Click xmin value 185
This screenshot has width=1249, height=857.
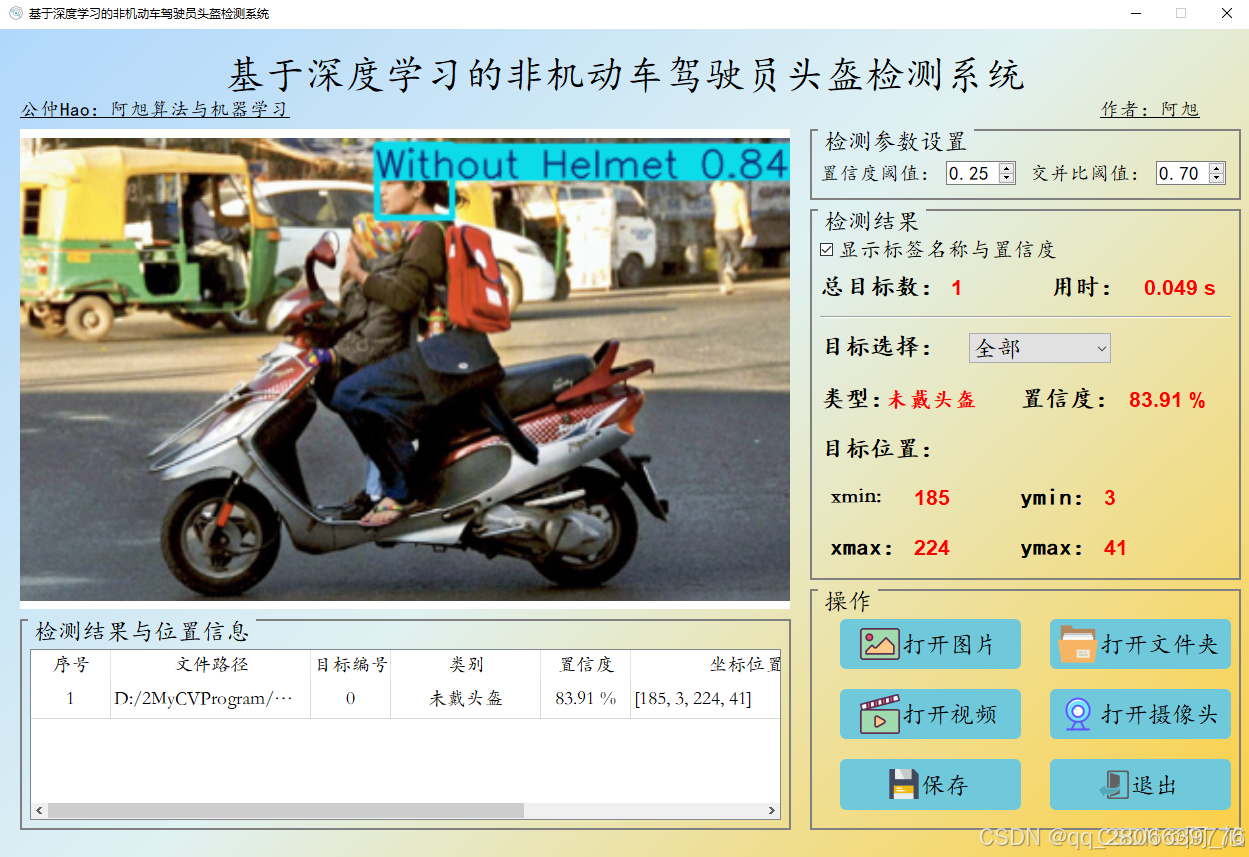(932, 498)
